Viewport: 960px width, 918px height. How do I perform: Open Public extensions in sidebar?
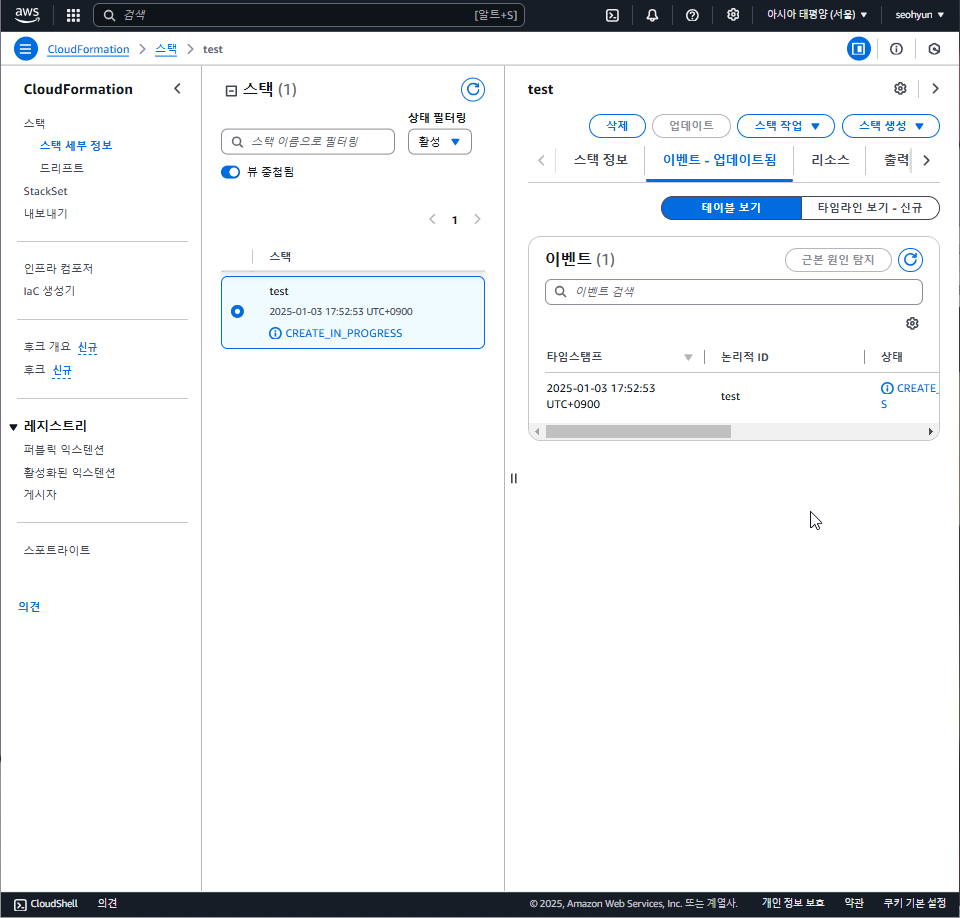64,450
